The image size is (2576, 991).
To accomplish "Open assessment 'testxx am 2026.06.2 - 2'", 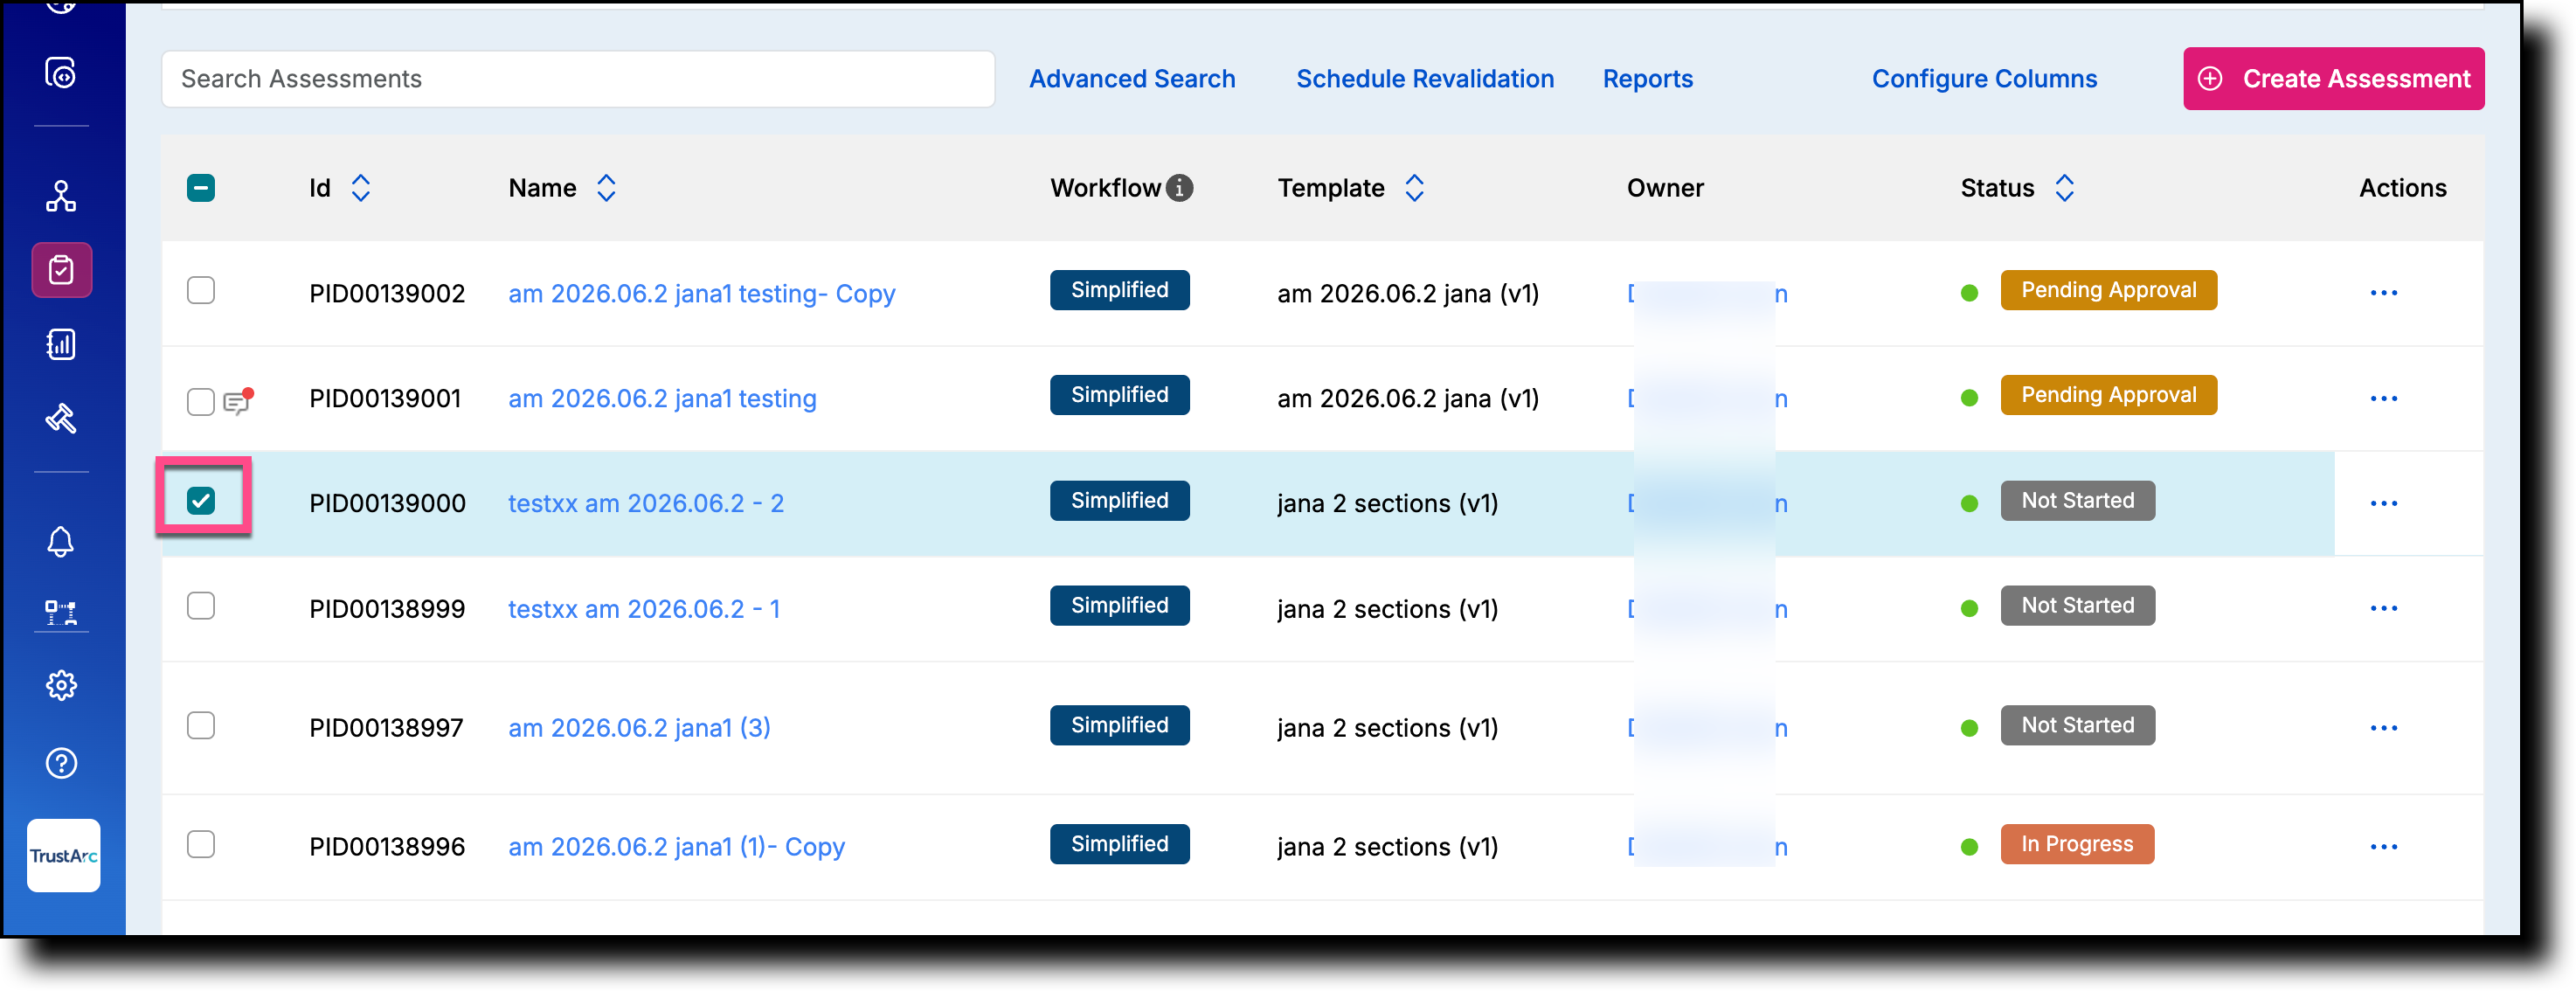I will pyautogui.click(x=646, y=503).
